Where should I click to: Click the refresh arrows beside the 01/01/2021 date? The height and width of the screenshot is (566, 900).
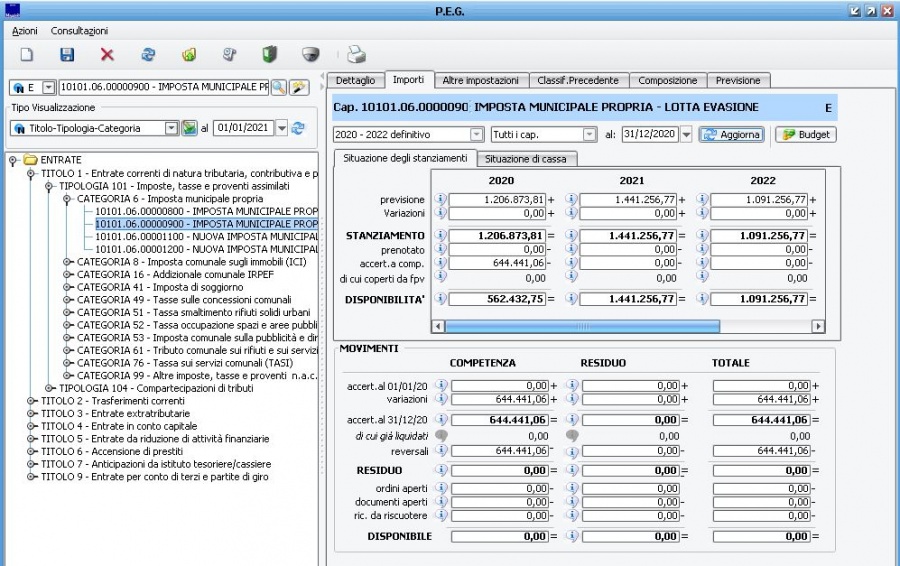click(x=297, y=128)
